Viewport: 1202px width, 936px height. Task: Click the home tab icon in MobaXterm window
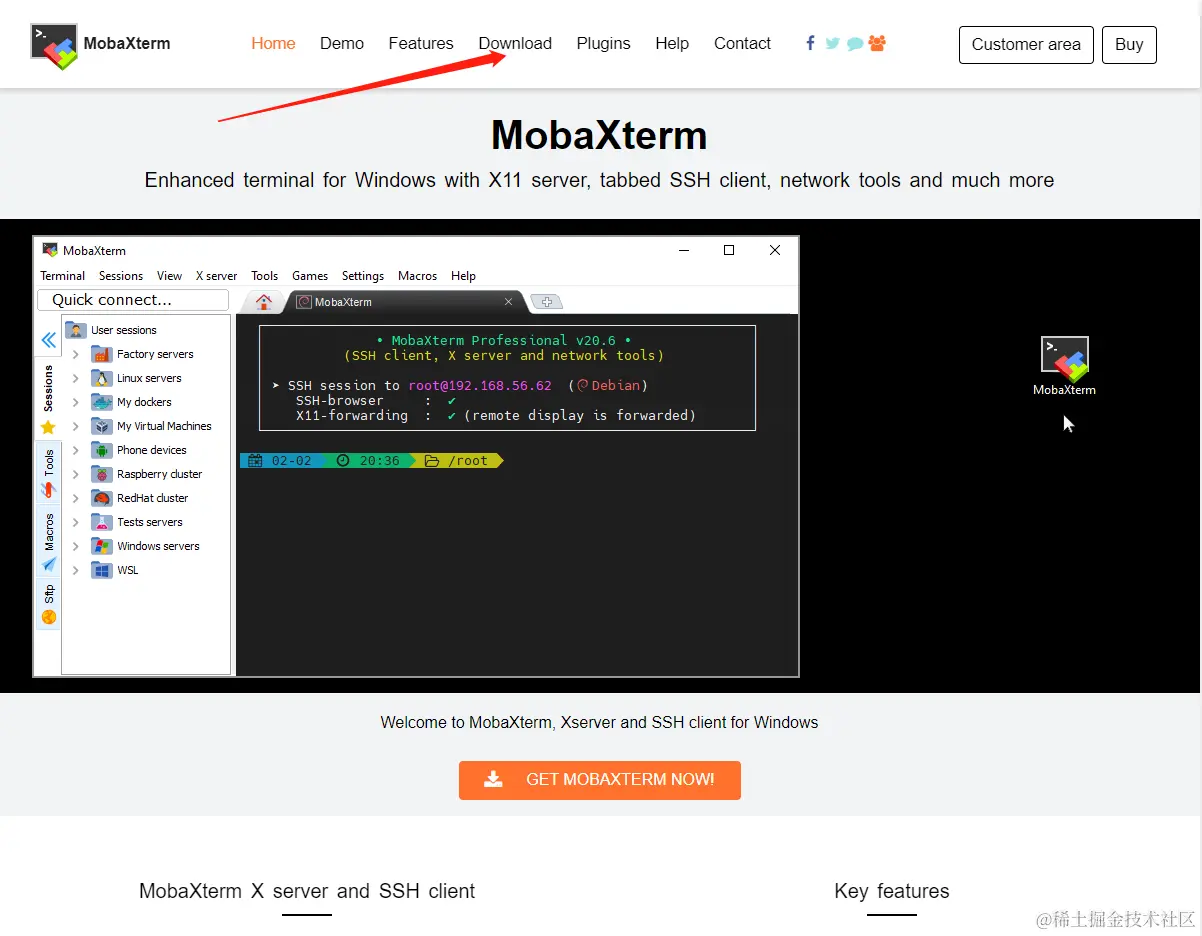pos(263,302)
